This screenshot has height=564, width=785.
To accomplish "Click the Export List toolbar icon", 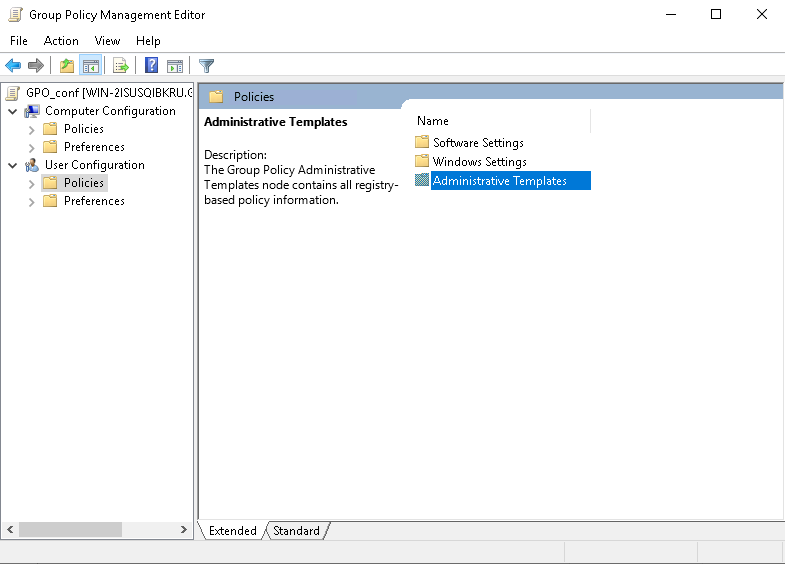I will (121, 66).
